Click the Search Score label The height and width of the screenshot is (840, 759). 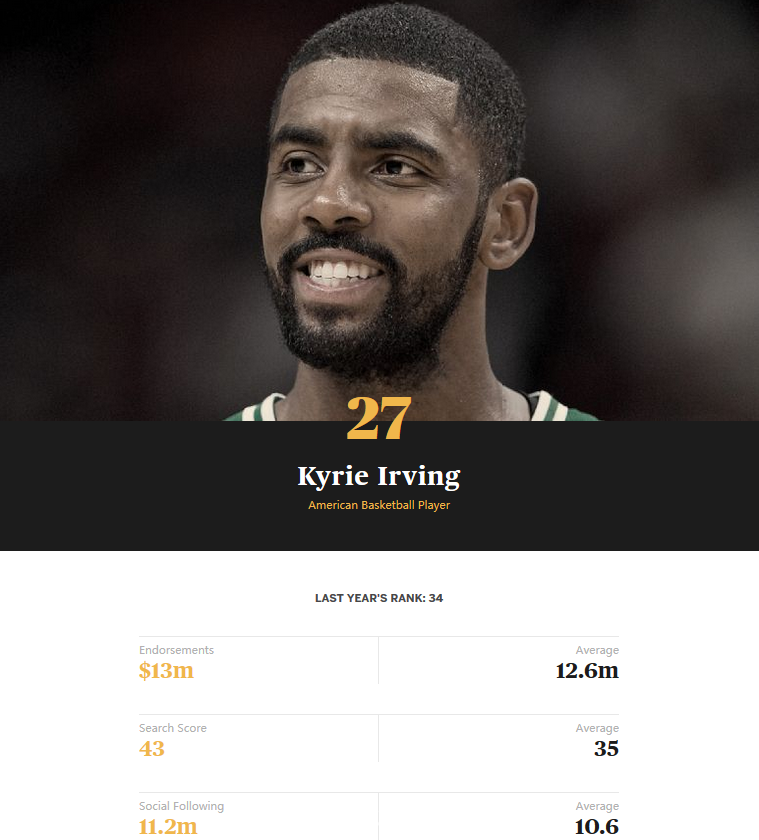click(x=172, y=728)
